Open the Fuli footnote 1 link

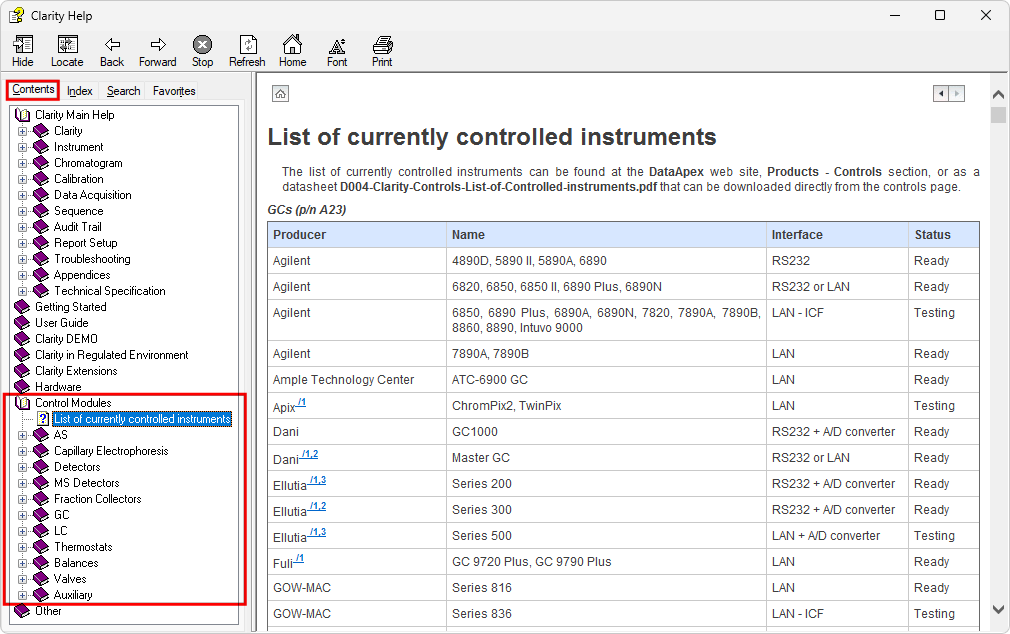299,559
